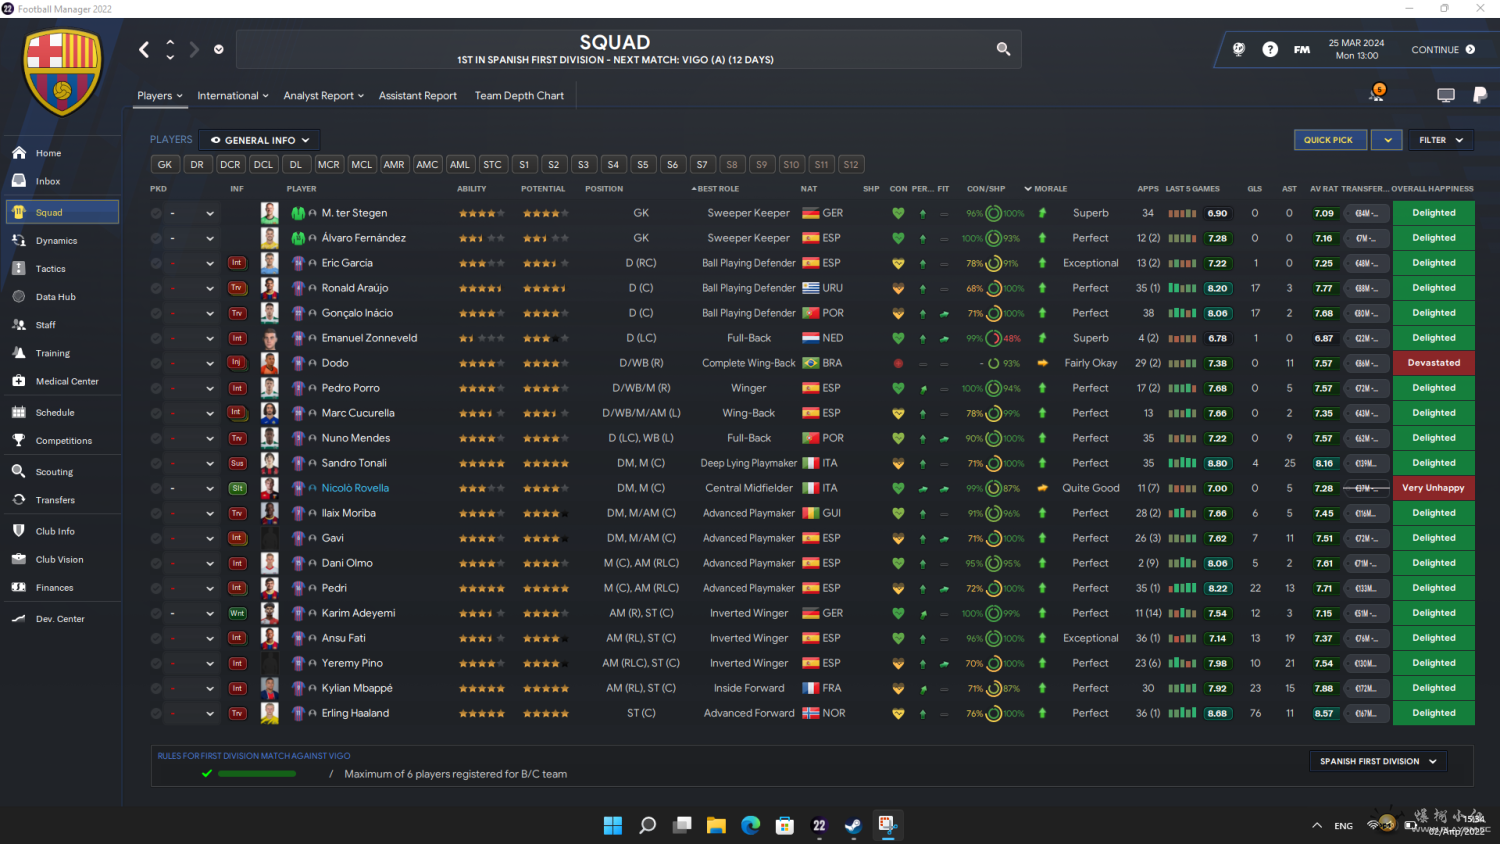Select M. ter Stegen's row checkbox
This screenshot has width=1500, height=844.
click(x=156, y=213)
